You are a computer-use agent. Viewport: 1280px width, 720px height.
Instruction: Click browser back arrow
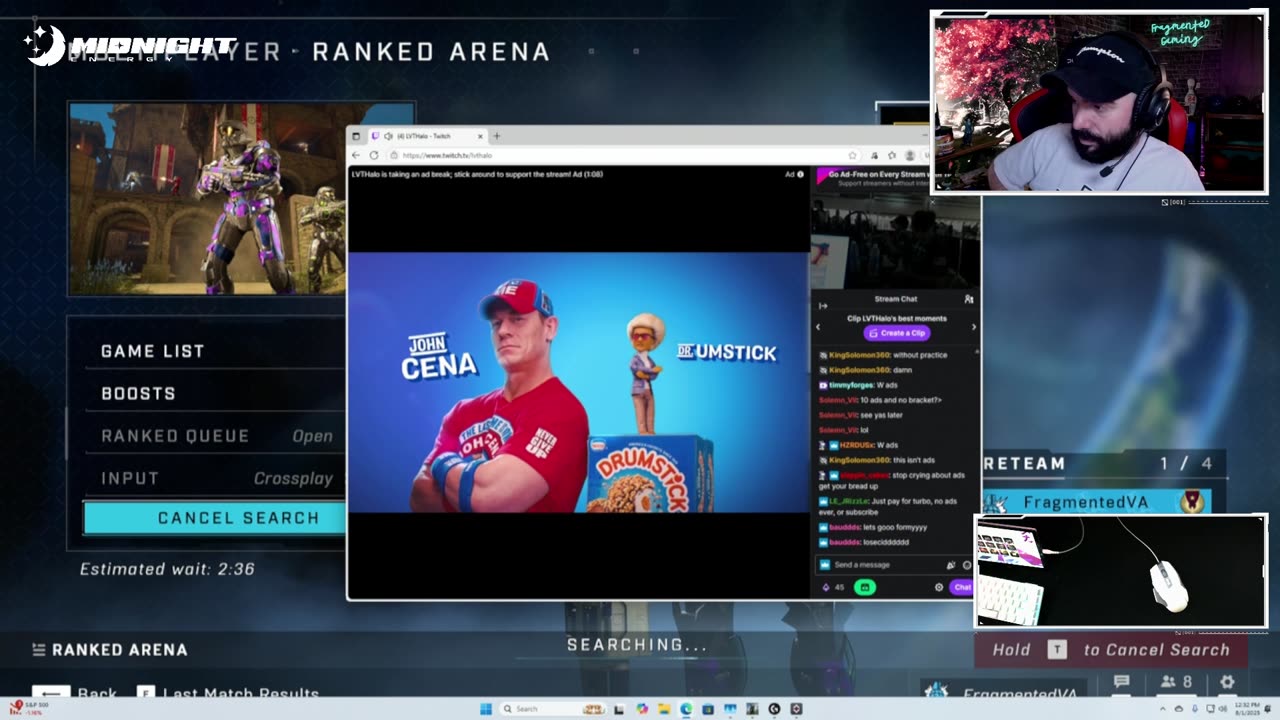356,155
